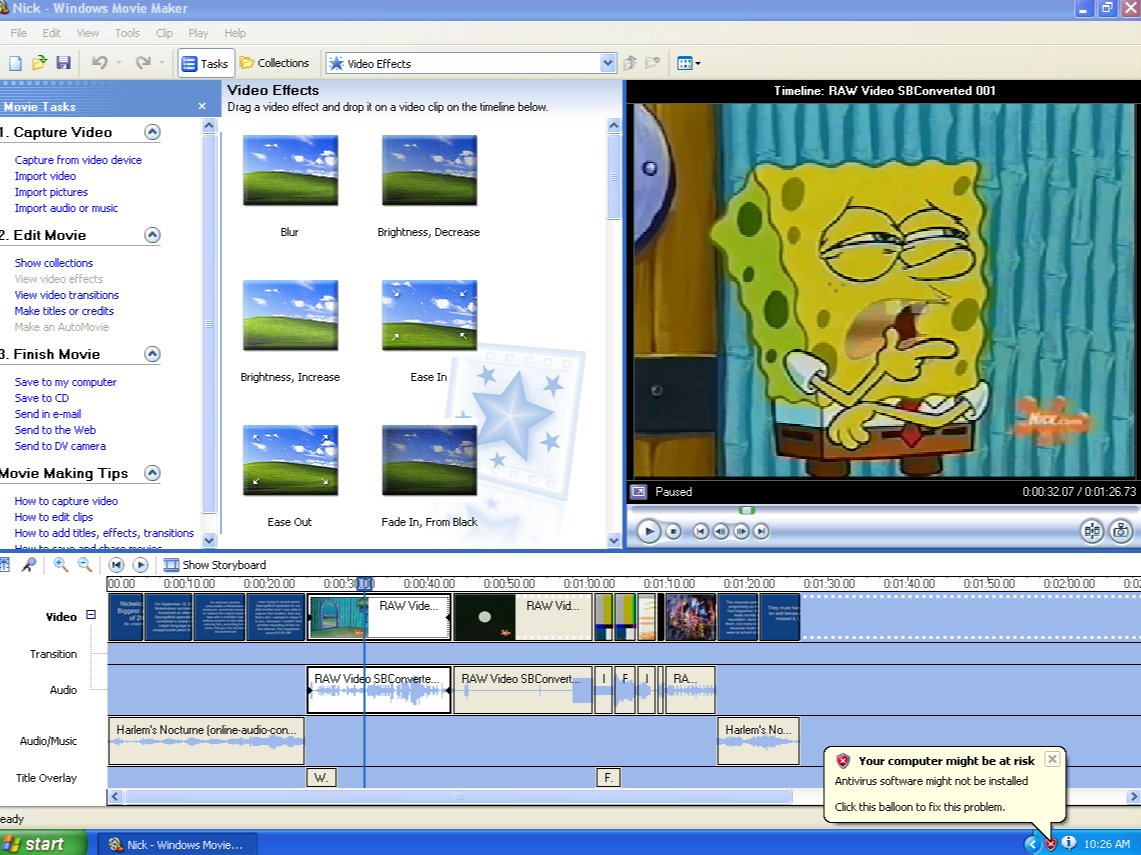Click View video transitions link
1141x855 pixels.
pos(66,295)
